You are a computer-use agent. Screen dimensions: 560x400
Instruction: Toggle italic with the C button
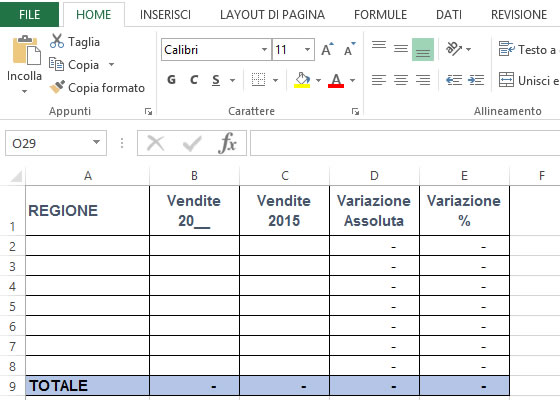[x=194, y=80]
